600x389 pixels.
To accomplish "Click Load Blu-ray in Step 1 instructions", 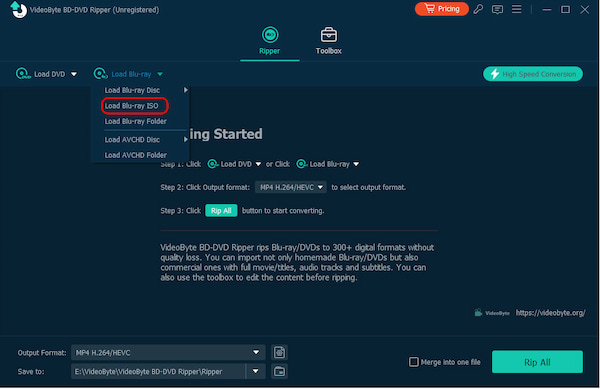I will click(328, 164).
